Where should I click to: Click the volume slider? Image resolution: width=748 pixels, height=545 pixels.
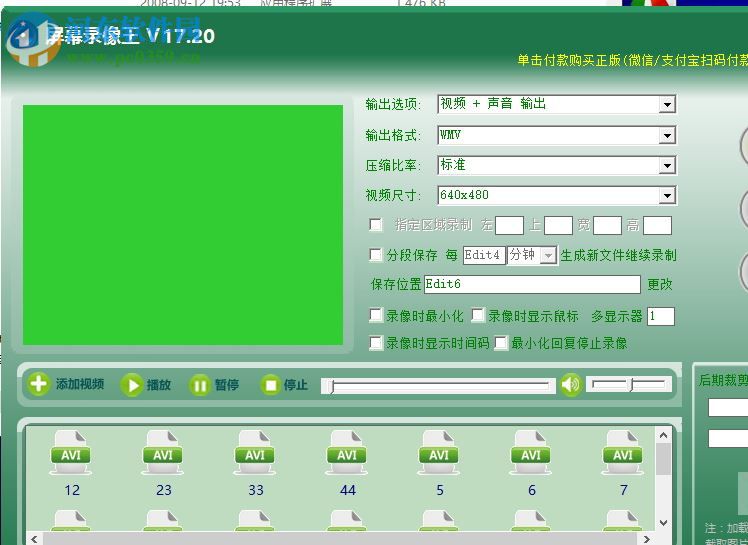coord(629,384)
